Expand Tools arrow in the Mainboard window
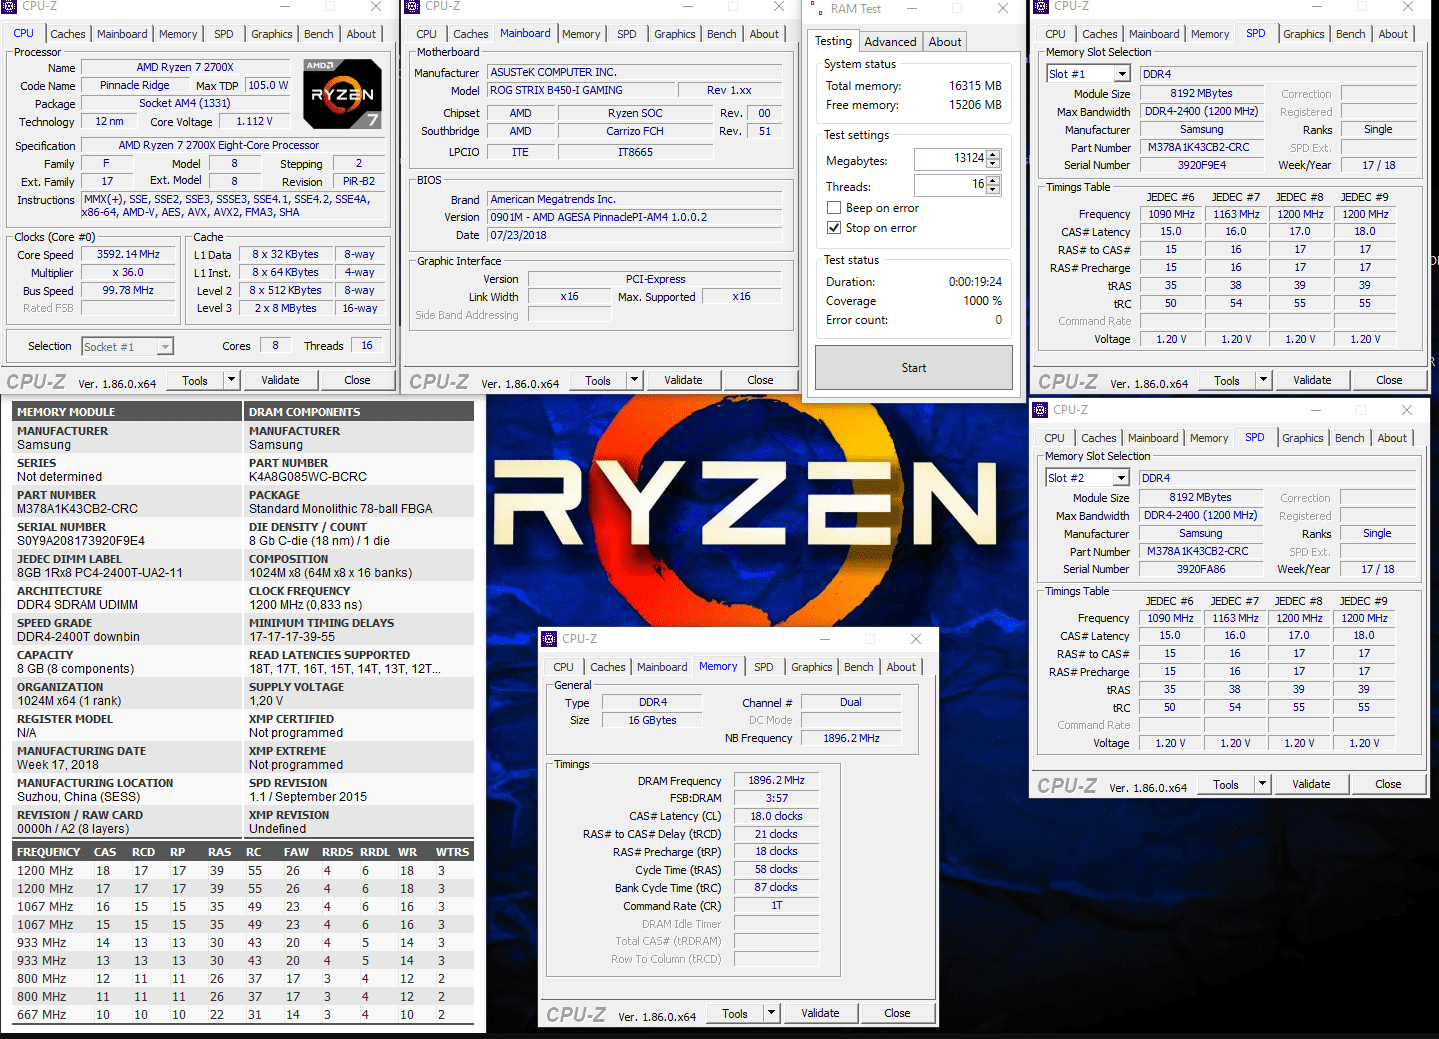 click(634, 380)
